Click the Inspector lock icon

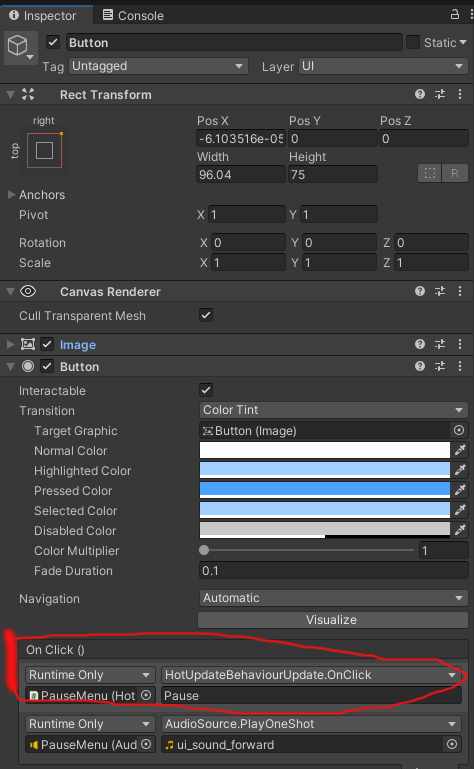pos(455,15)
